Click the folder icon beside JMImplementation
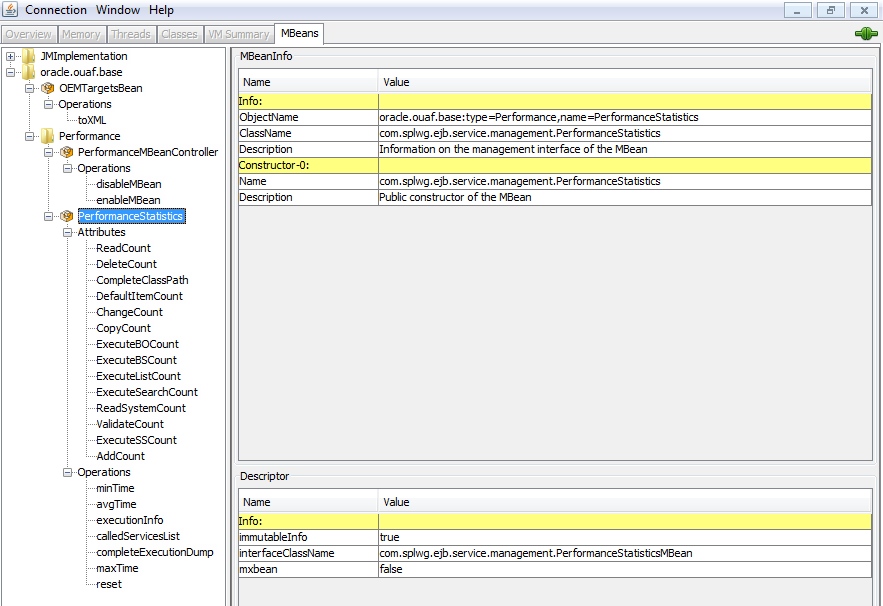 click(27, 56)
